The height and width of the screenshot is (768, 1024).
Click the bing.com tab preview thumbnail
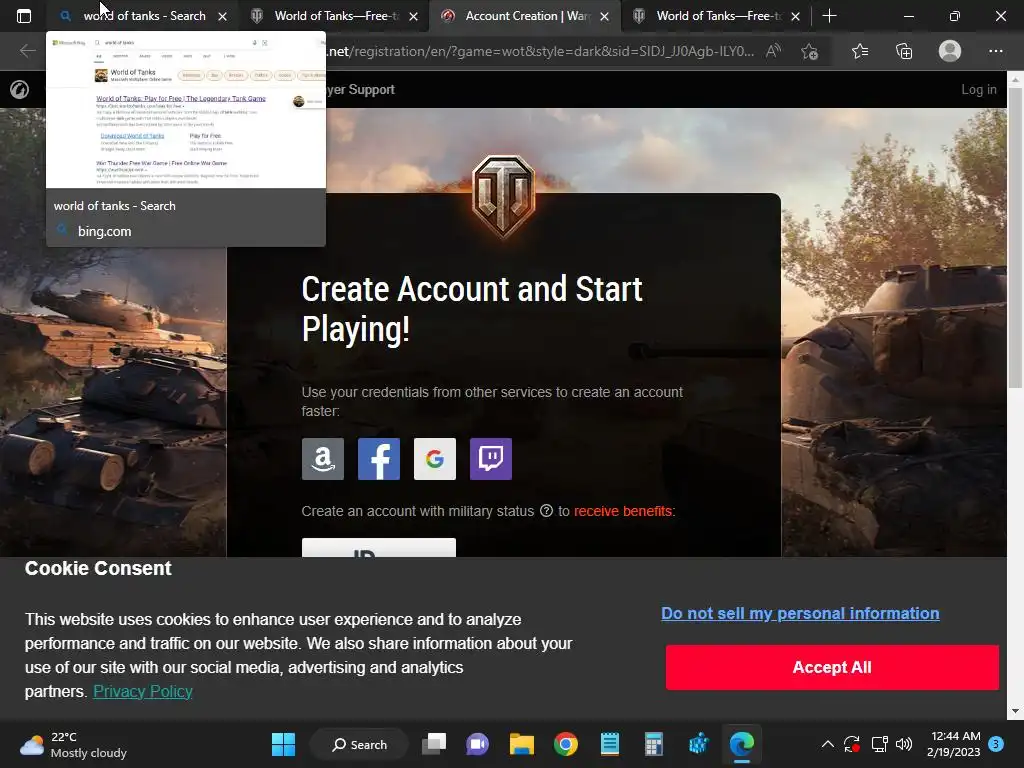tap(185, 110)
